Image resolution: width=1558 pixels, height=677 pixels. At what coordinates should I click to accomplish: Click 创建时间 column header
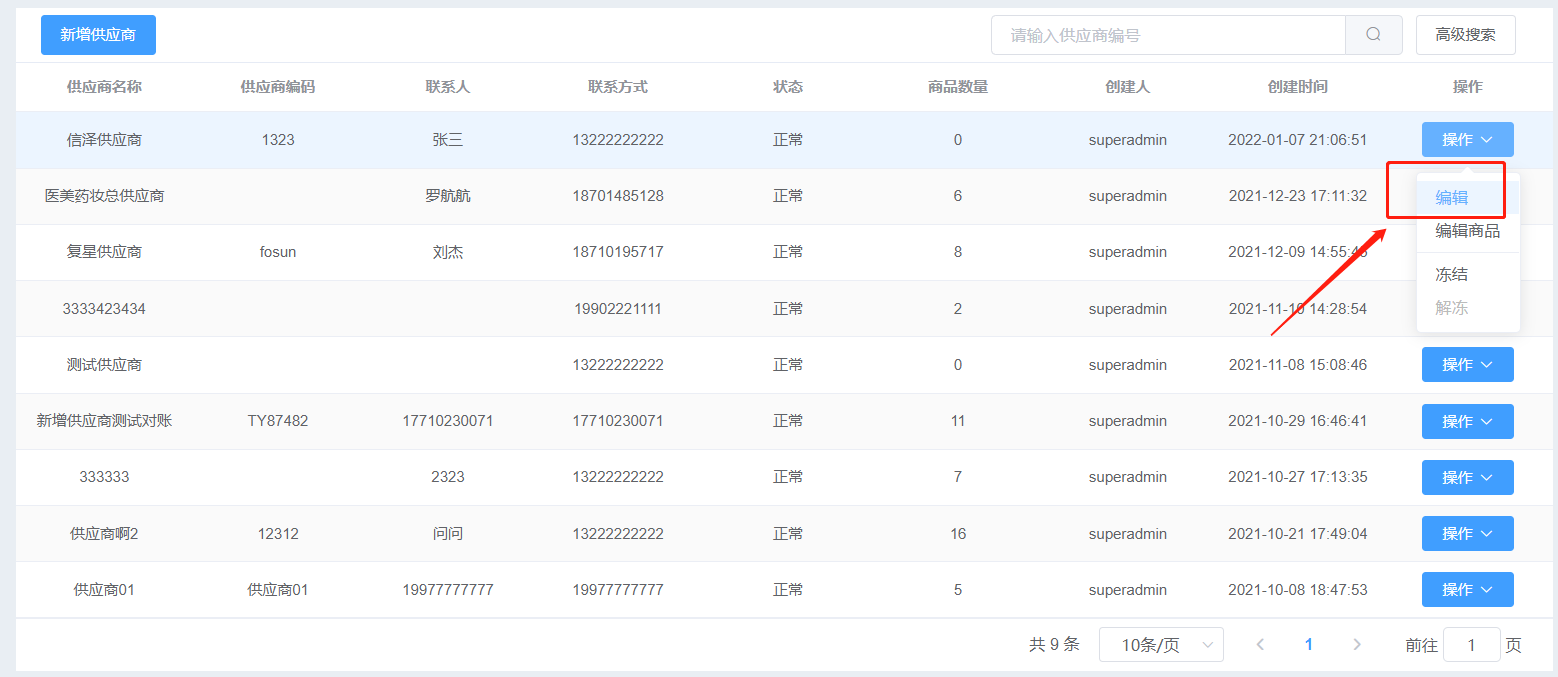(1298, 87)
